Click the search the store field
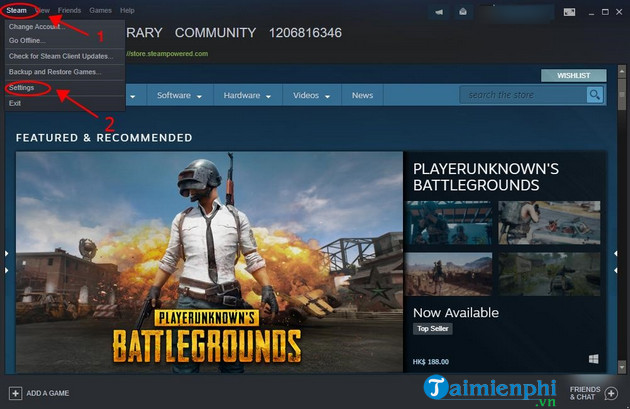 tap(523, 95)
